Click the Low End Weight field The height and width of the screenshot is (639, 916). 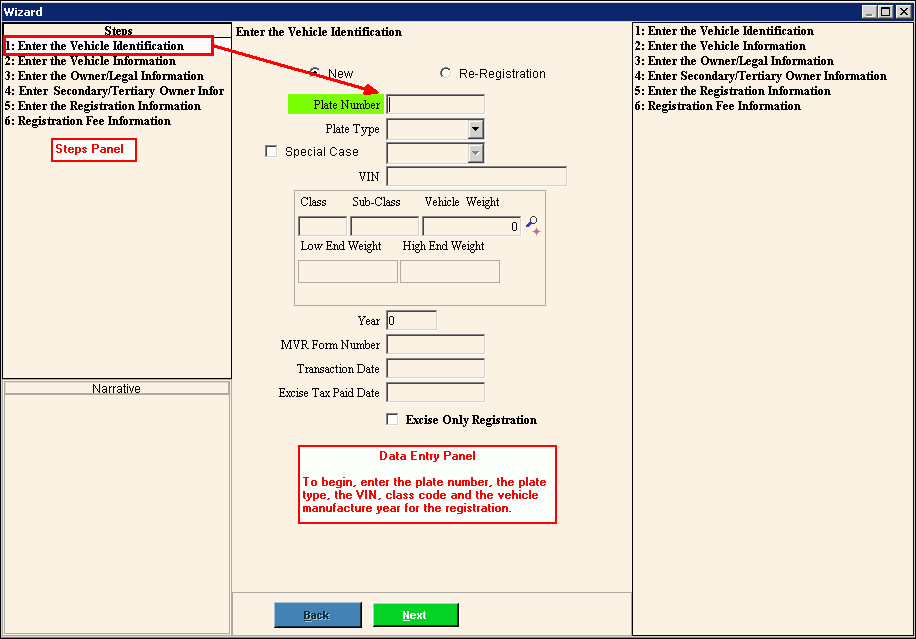click(348, 272)
